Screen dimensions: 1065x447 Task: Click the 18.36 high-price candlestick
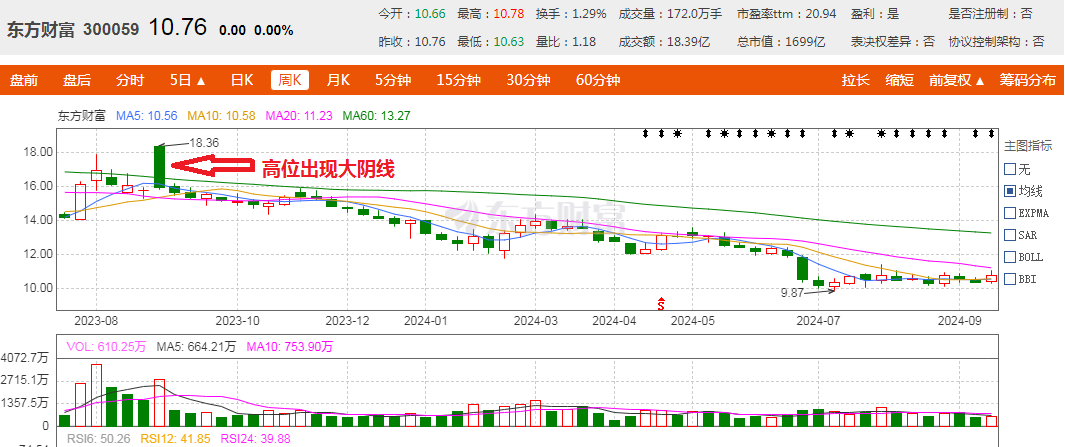point(159,166)
